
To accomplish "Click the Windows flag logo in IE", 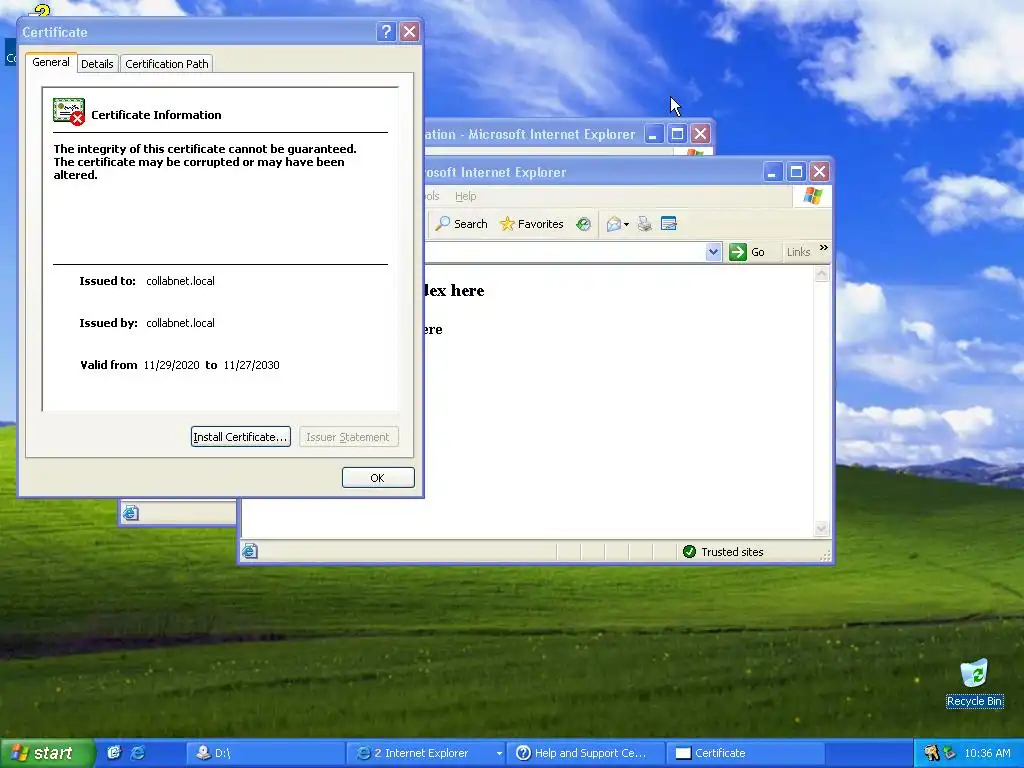I will tap(813, 196).
